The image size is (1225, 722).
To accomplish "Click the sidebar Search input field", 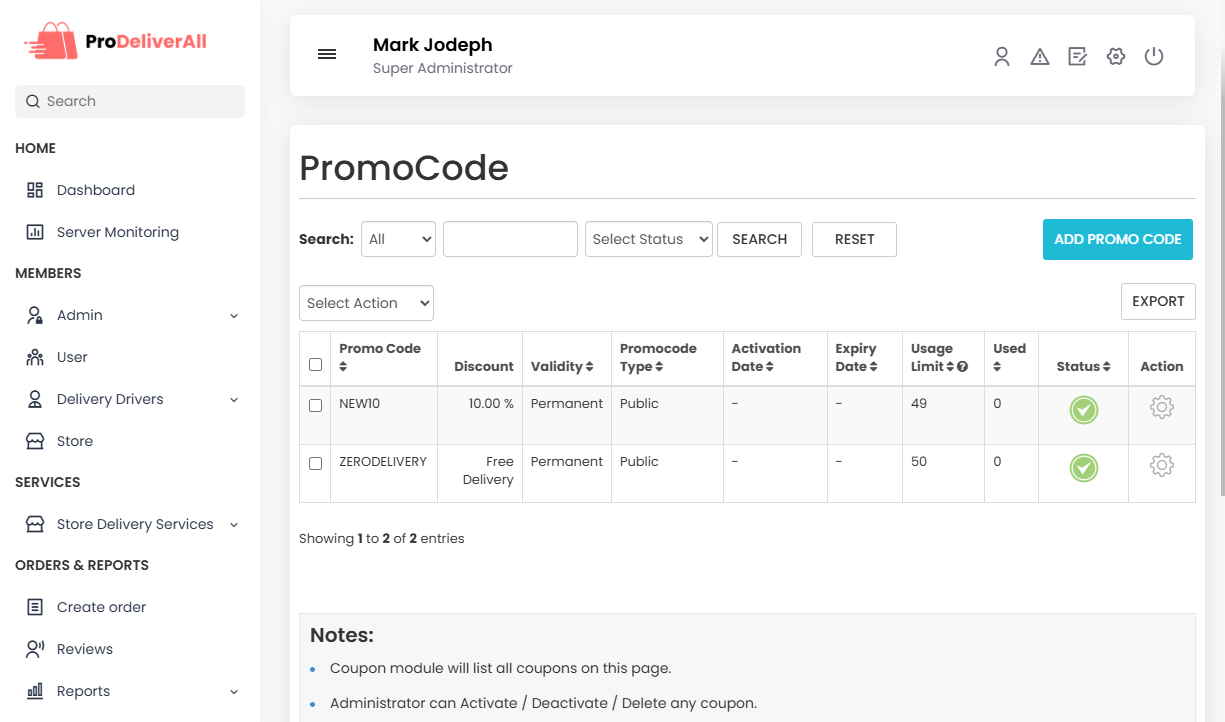I will (130, 101).
